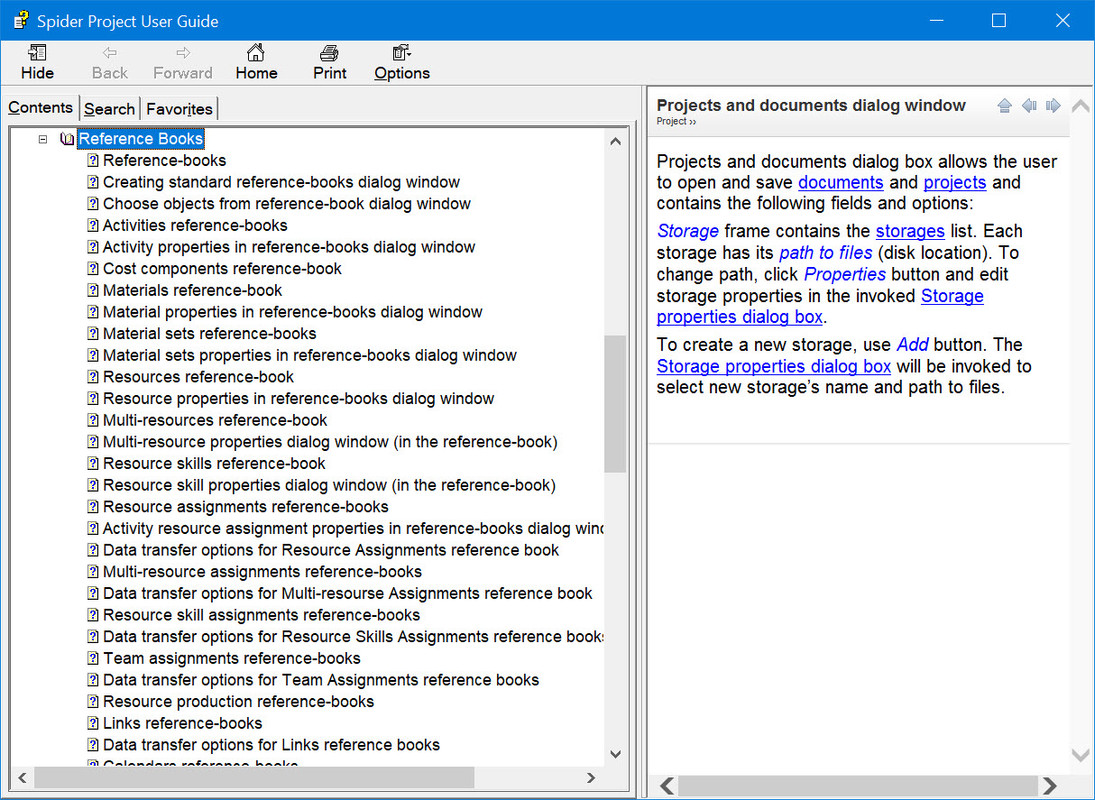Click topic pane horizontal scroll right arrow

(1050, 786)
